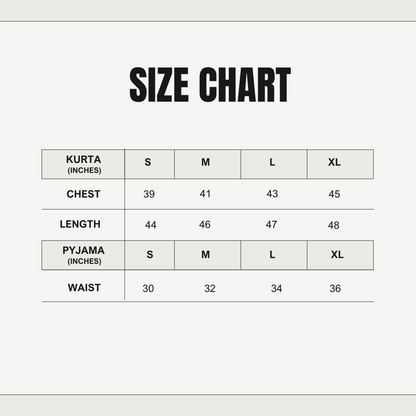Click chest value 45 for size XL
Viewport: 416px width, 416px height.
[x=334, y=194]
